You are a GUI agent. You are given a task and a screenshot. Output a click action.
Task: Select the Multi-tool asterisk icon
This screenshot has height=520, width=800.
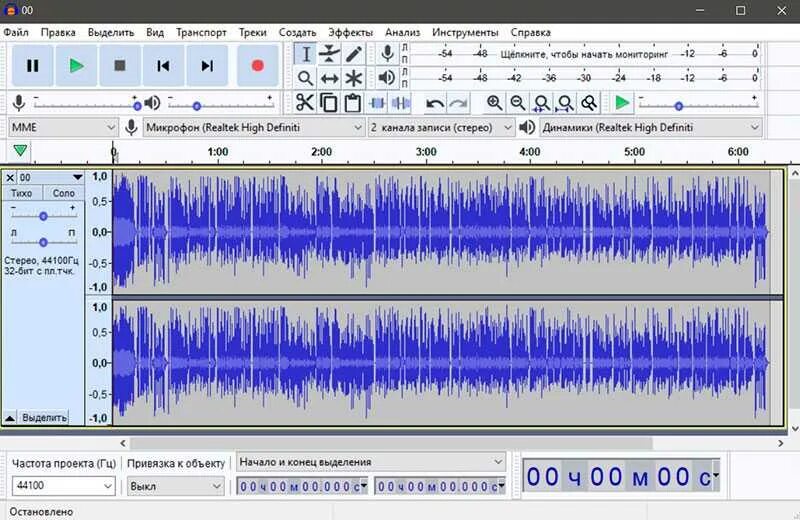pyautogui.click(x=354, y=78)
